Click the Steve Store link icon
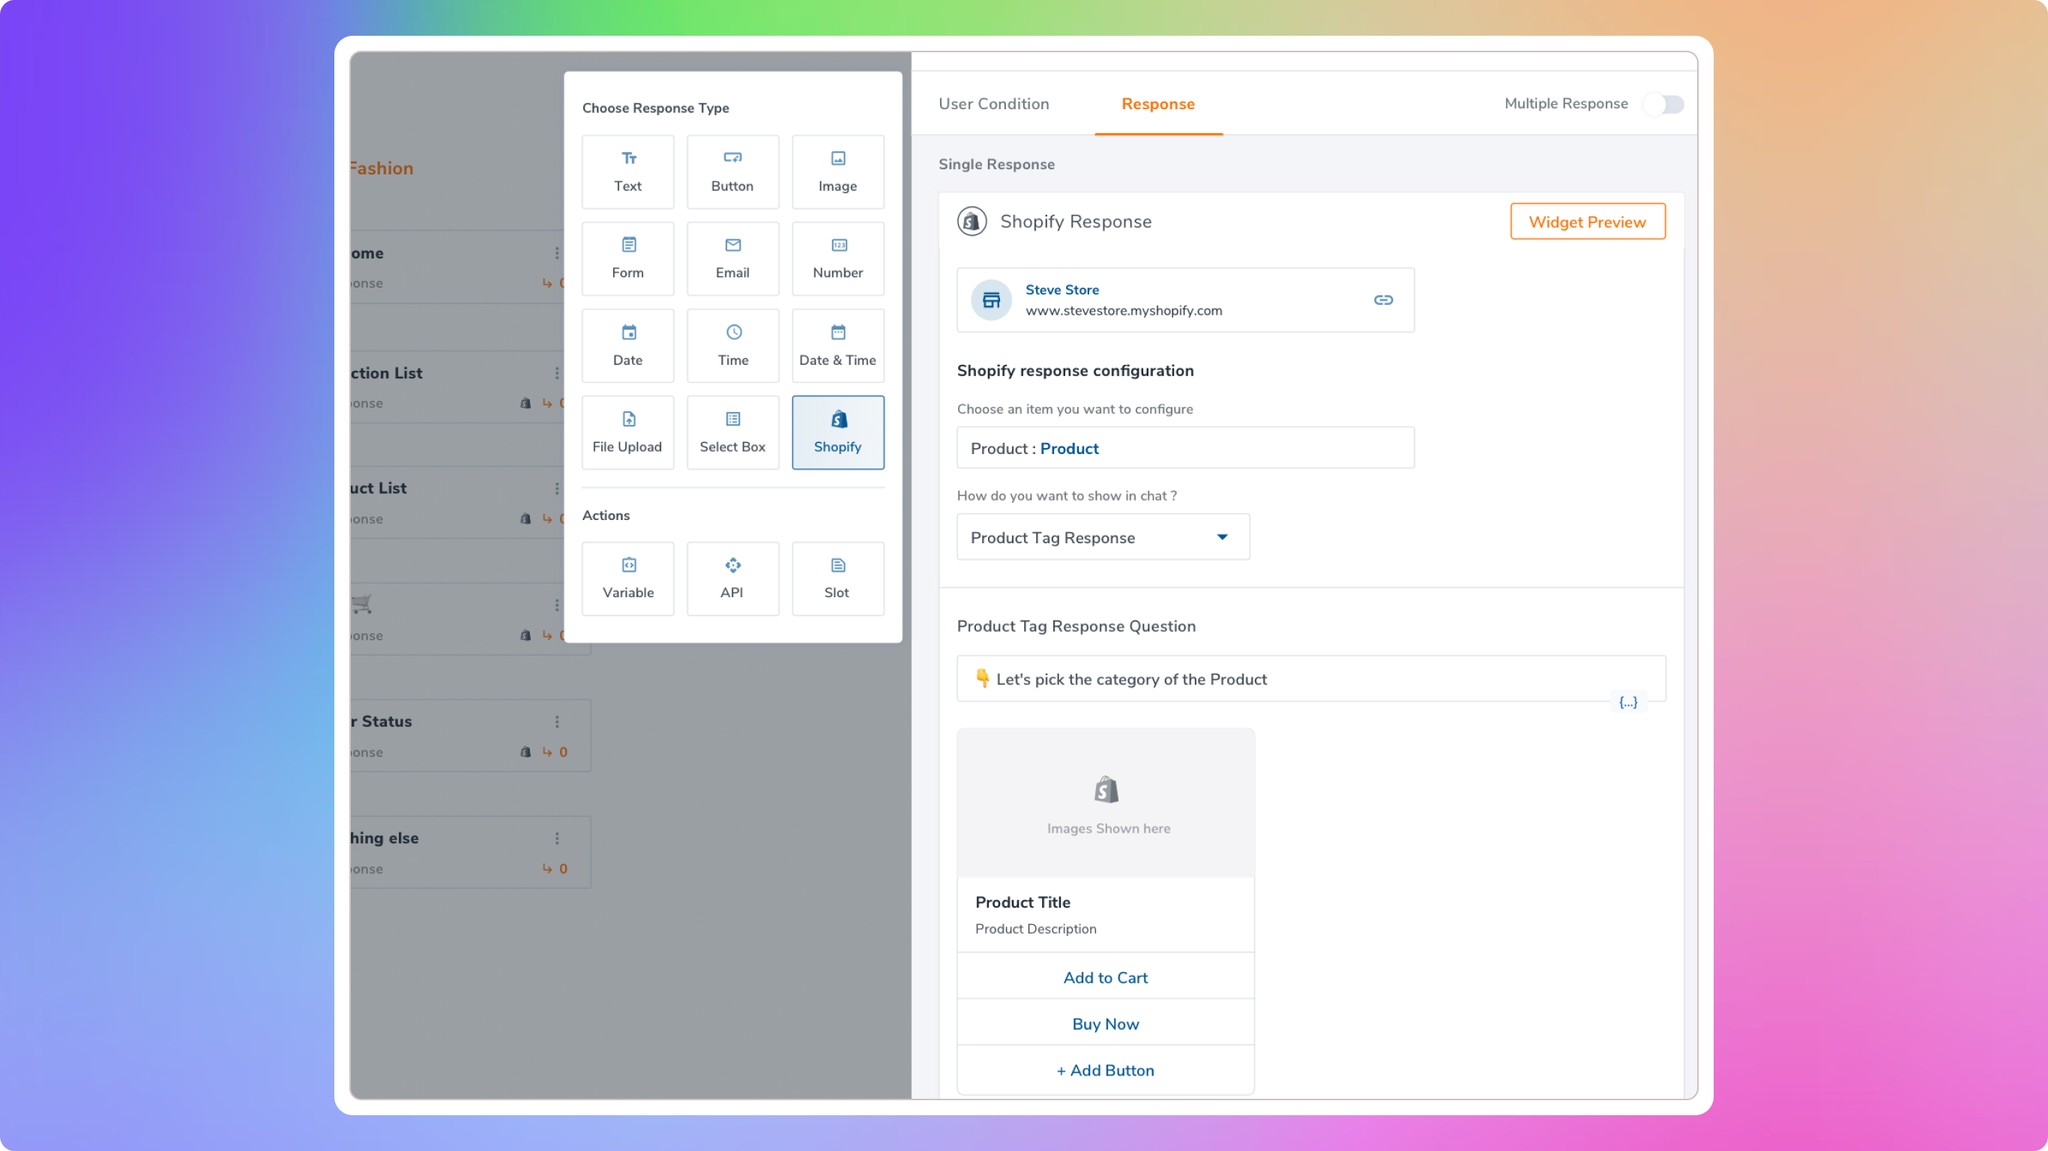Screen dimensions: 2048x1151 tap(1383, 300)
